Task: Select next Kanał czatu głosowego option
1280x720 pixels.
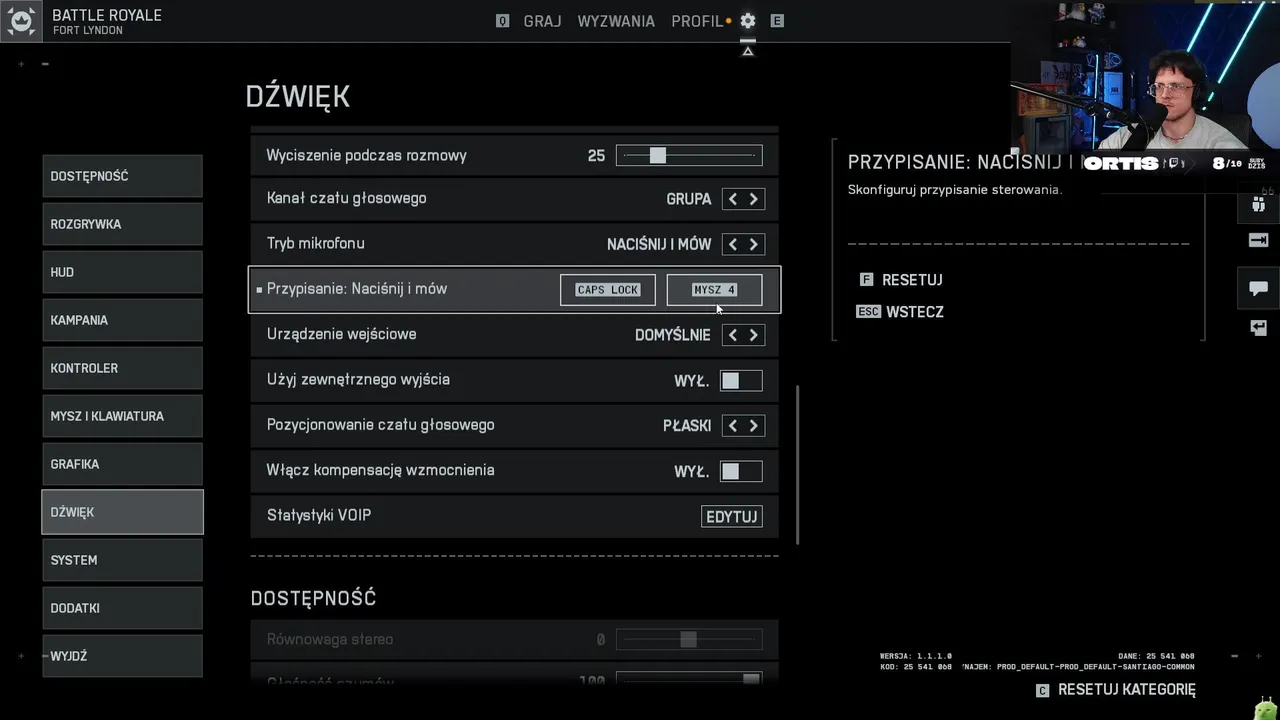Action: point(754,199)
